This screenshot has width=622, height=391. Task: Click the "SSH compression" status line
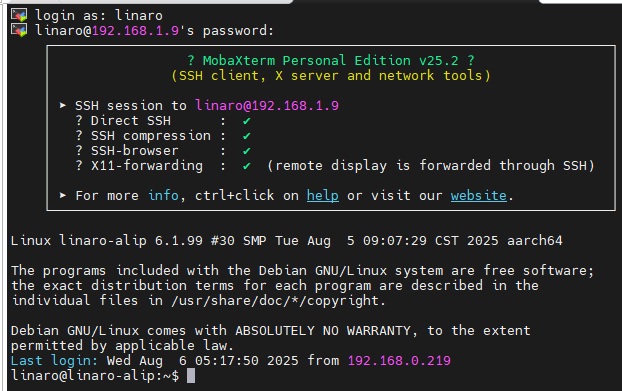coord(163,136)
